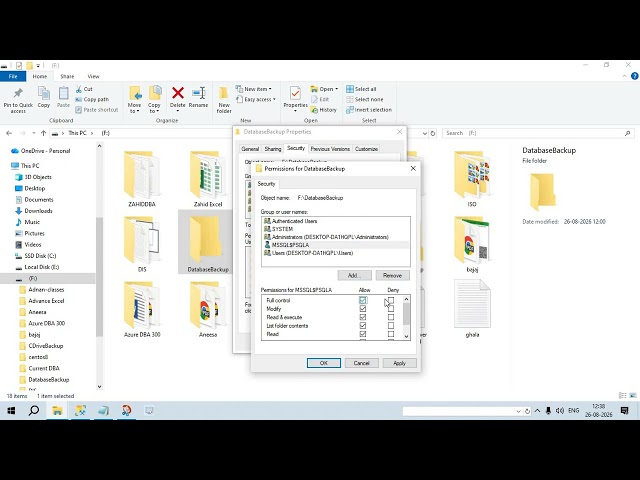The image size is (640, 480).
Task: Toggle Deny checkbox for List folder contents
Action: point(391,326)
